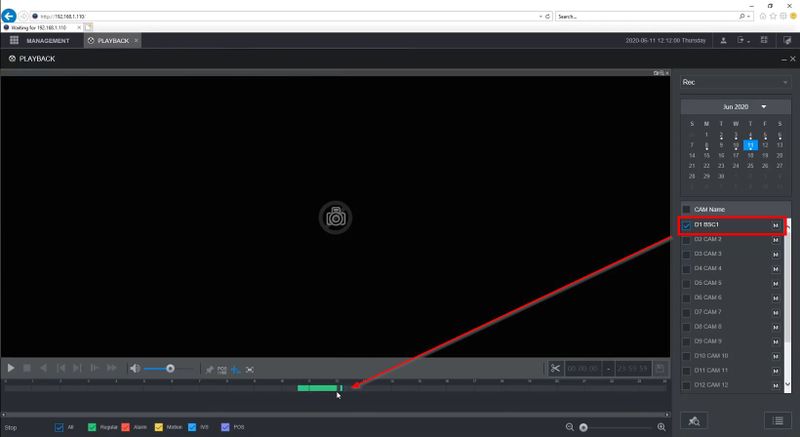Check the D4 CAM 4 camera checkbox
800x437 pixels.
(686, 269)
